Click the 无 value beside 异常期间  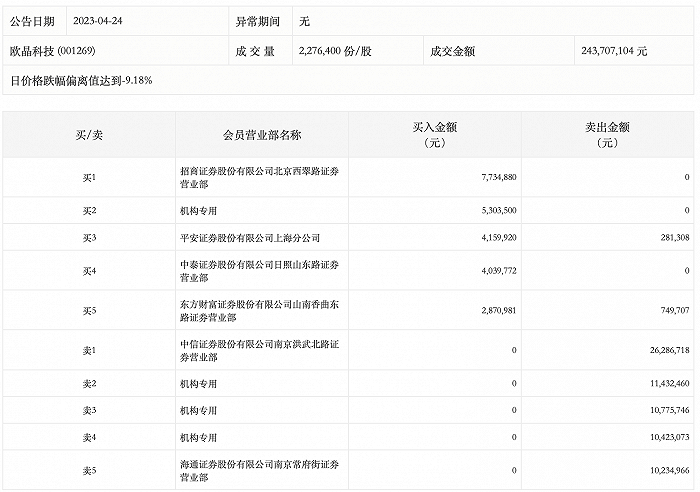[304, 21]
